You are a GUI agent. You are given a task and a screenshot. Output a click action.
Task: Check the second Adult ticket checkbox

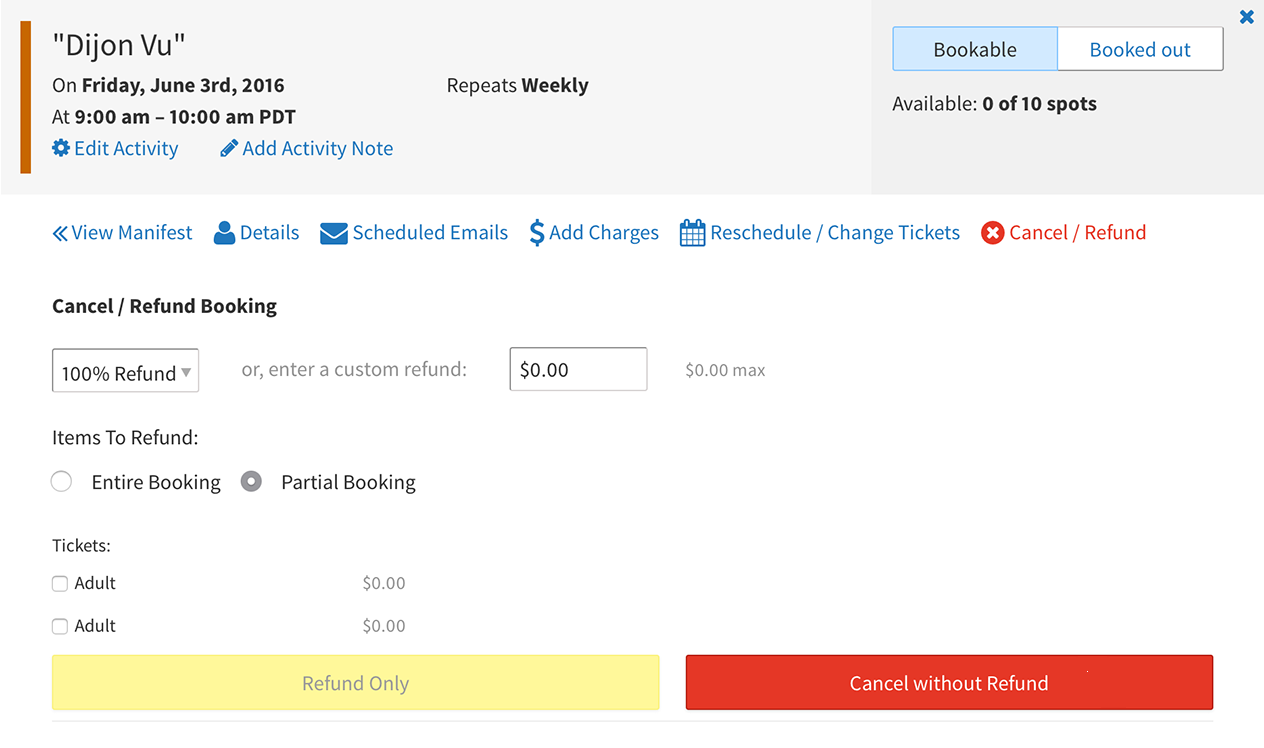click(x=60, y=627)
